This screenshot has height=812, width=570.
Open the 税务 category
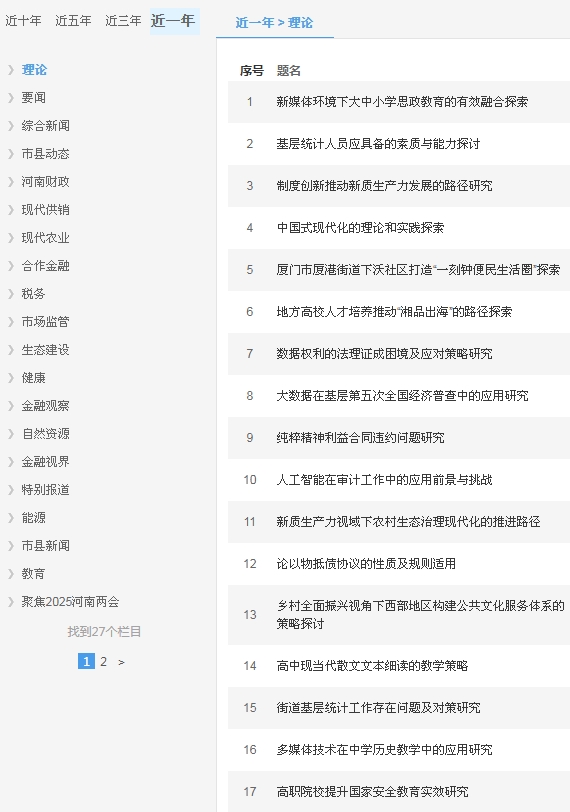click(33, 293)
